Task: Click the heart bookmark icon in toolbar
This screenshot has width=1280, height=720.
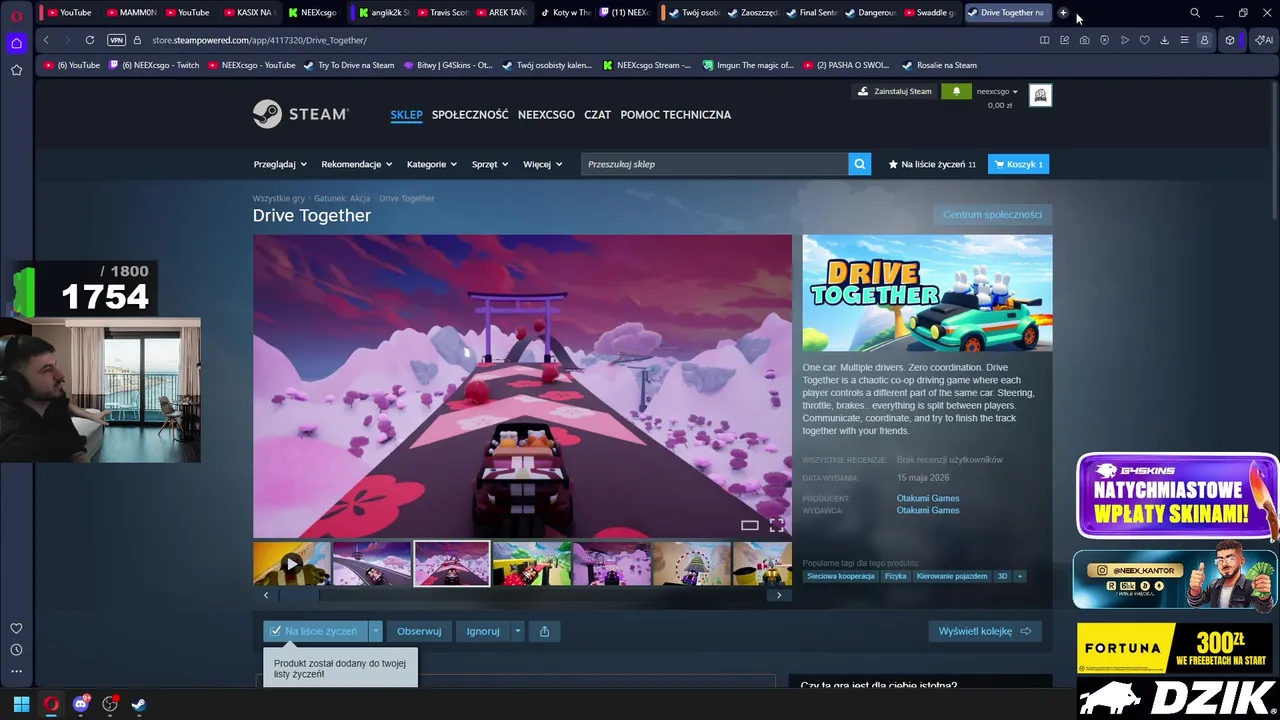Action: 1145,40
